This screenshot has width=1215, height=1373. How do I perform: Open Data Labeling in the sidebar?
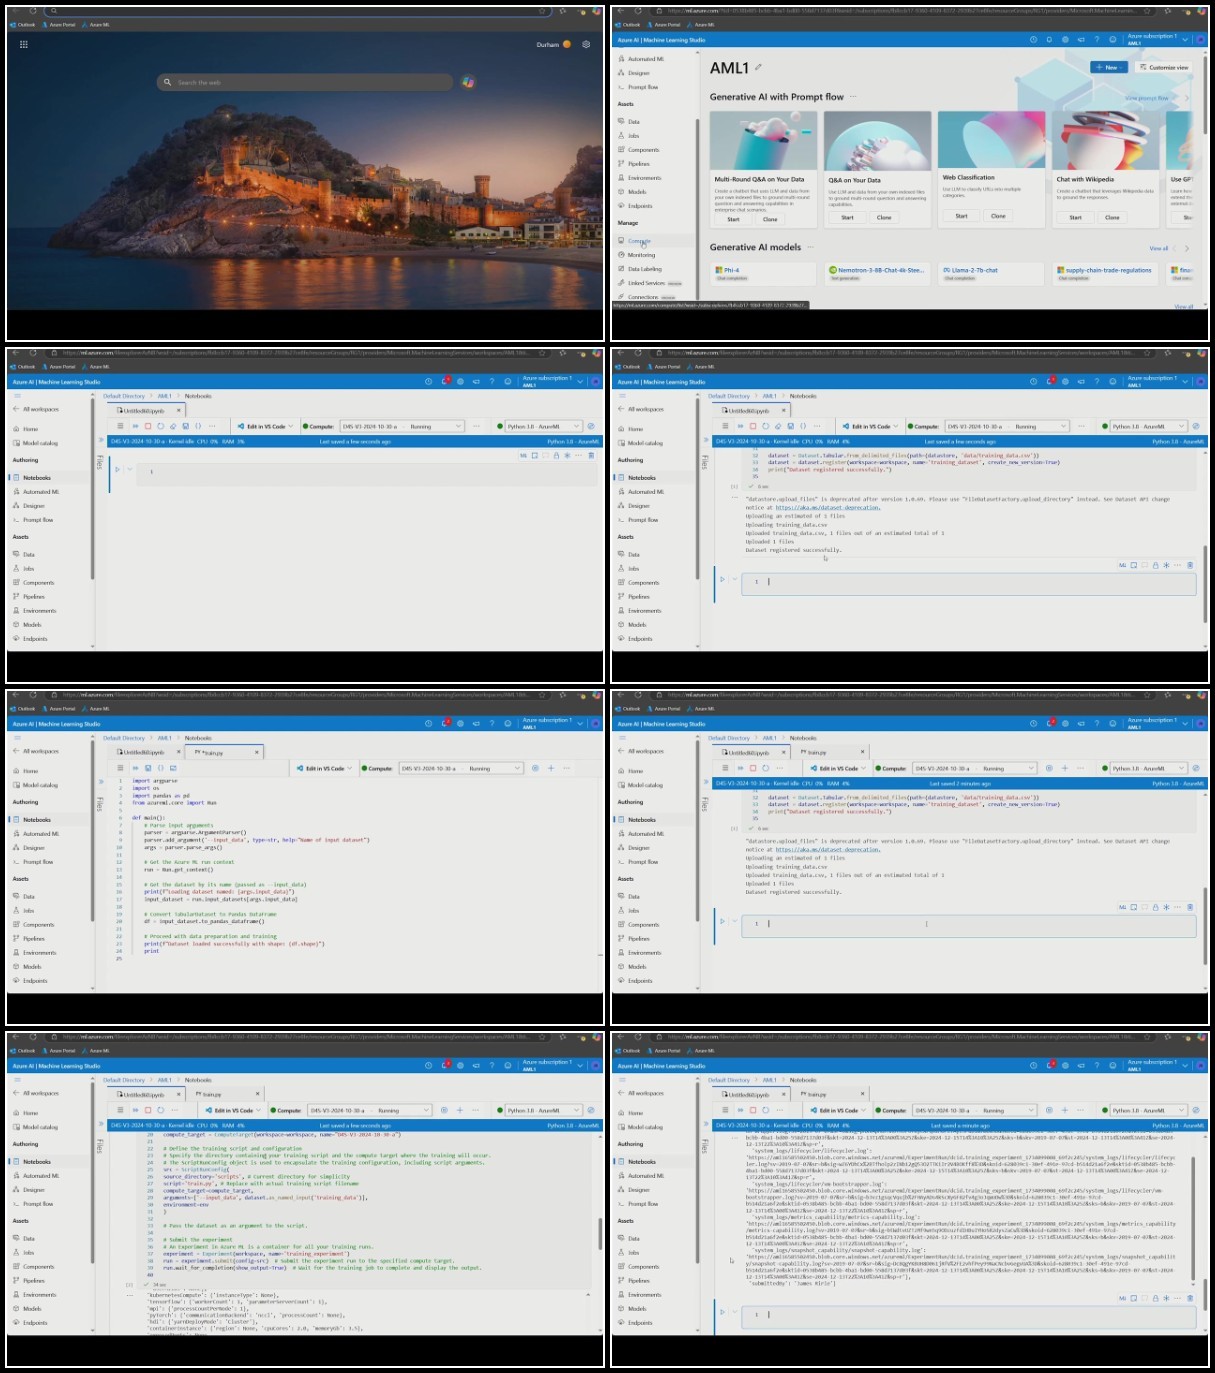[x=644, y=269]
